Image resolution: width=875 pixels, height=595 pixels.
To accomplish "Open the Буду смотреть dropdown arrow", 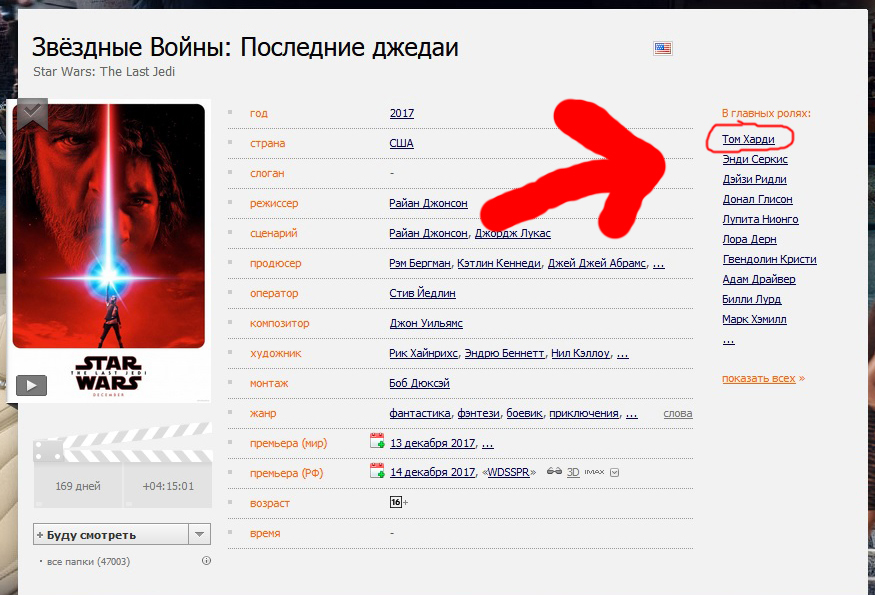I will click(x=200, y=534).
